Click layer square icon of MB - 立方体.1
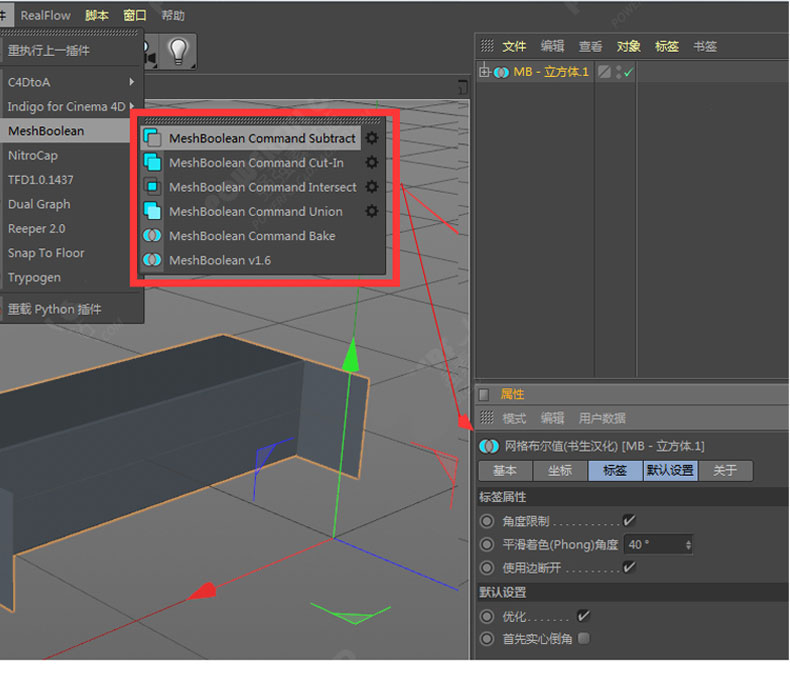 pos(604,72)
